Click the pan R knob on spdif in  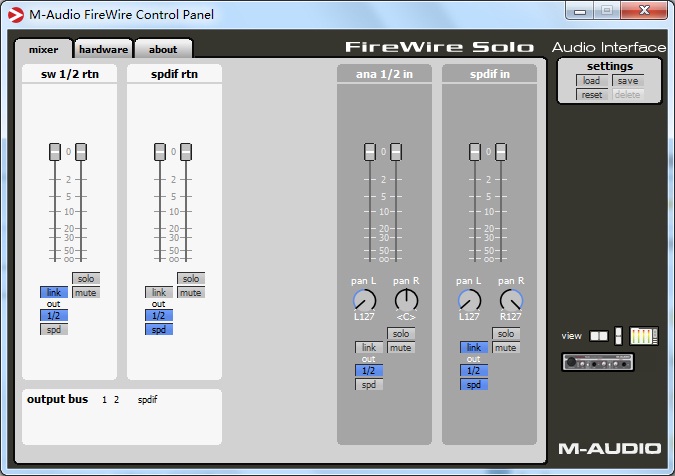(x=511, y=300)
